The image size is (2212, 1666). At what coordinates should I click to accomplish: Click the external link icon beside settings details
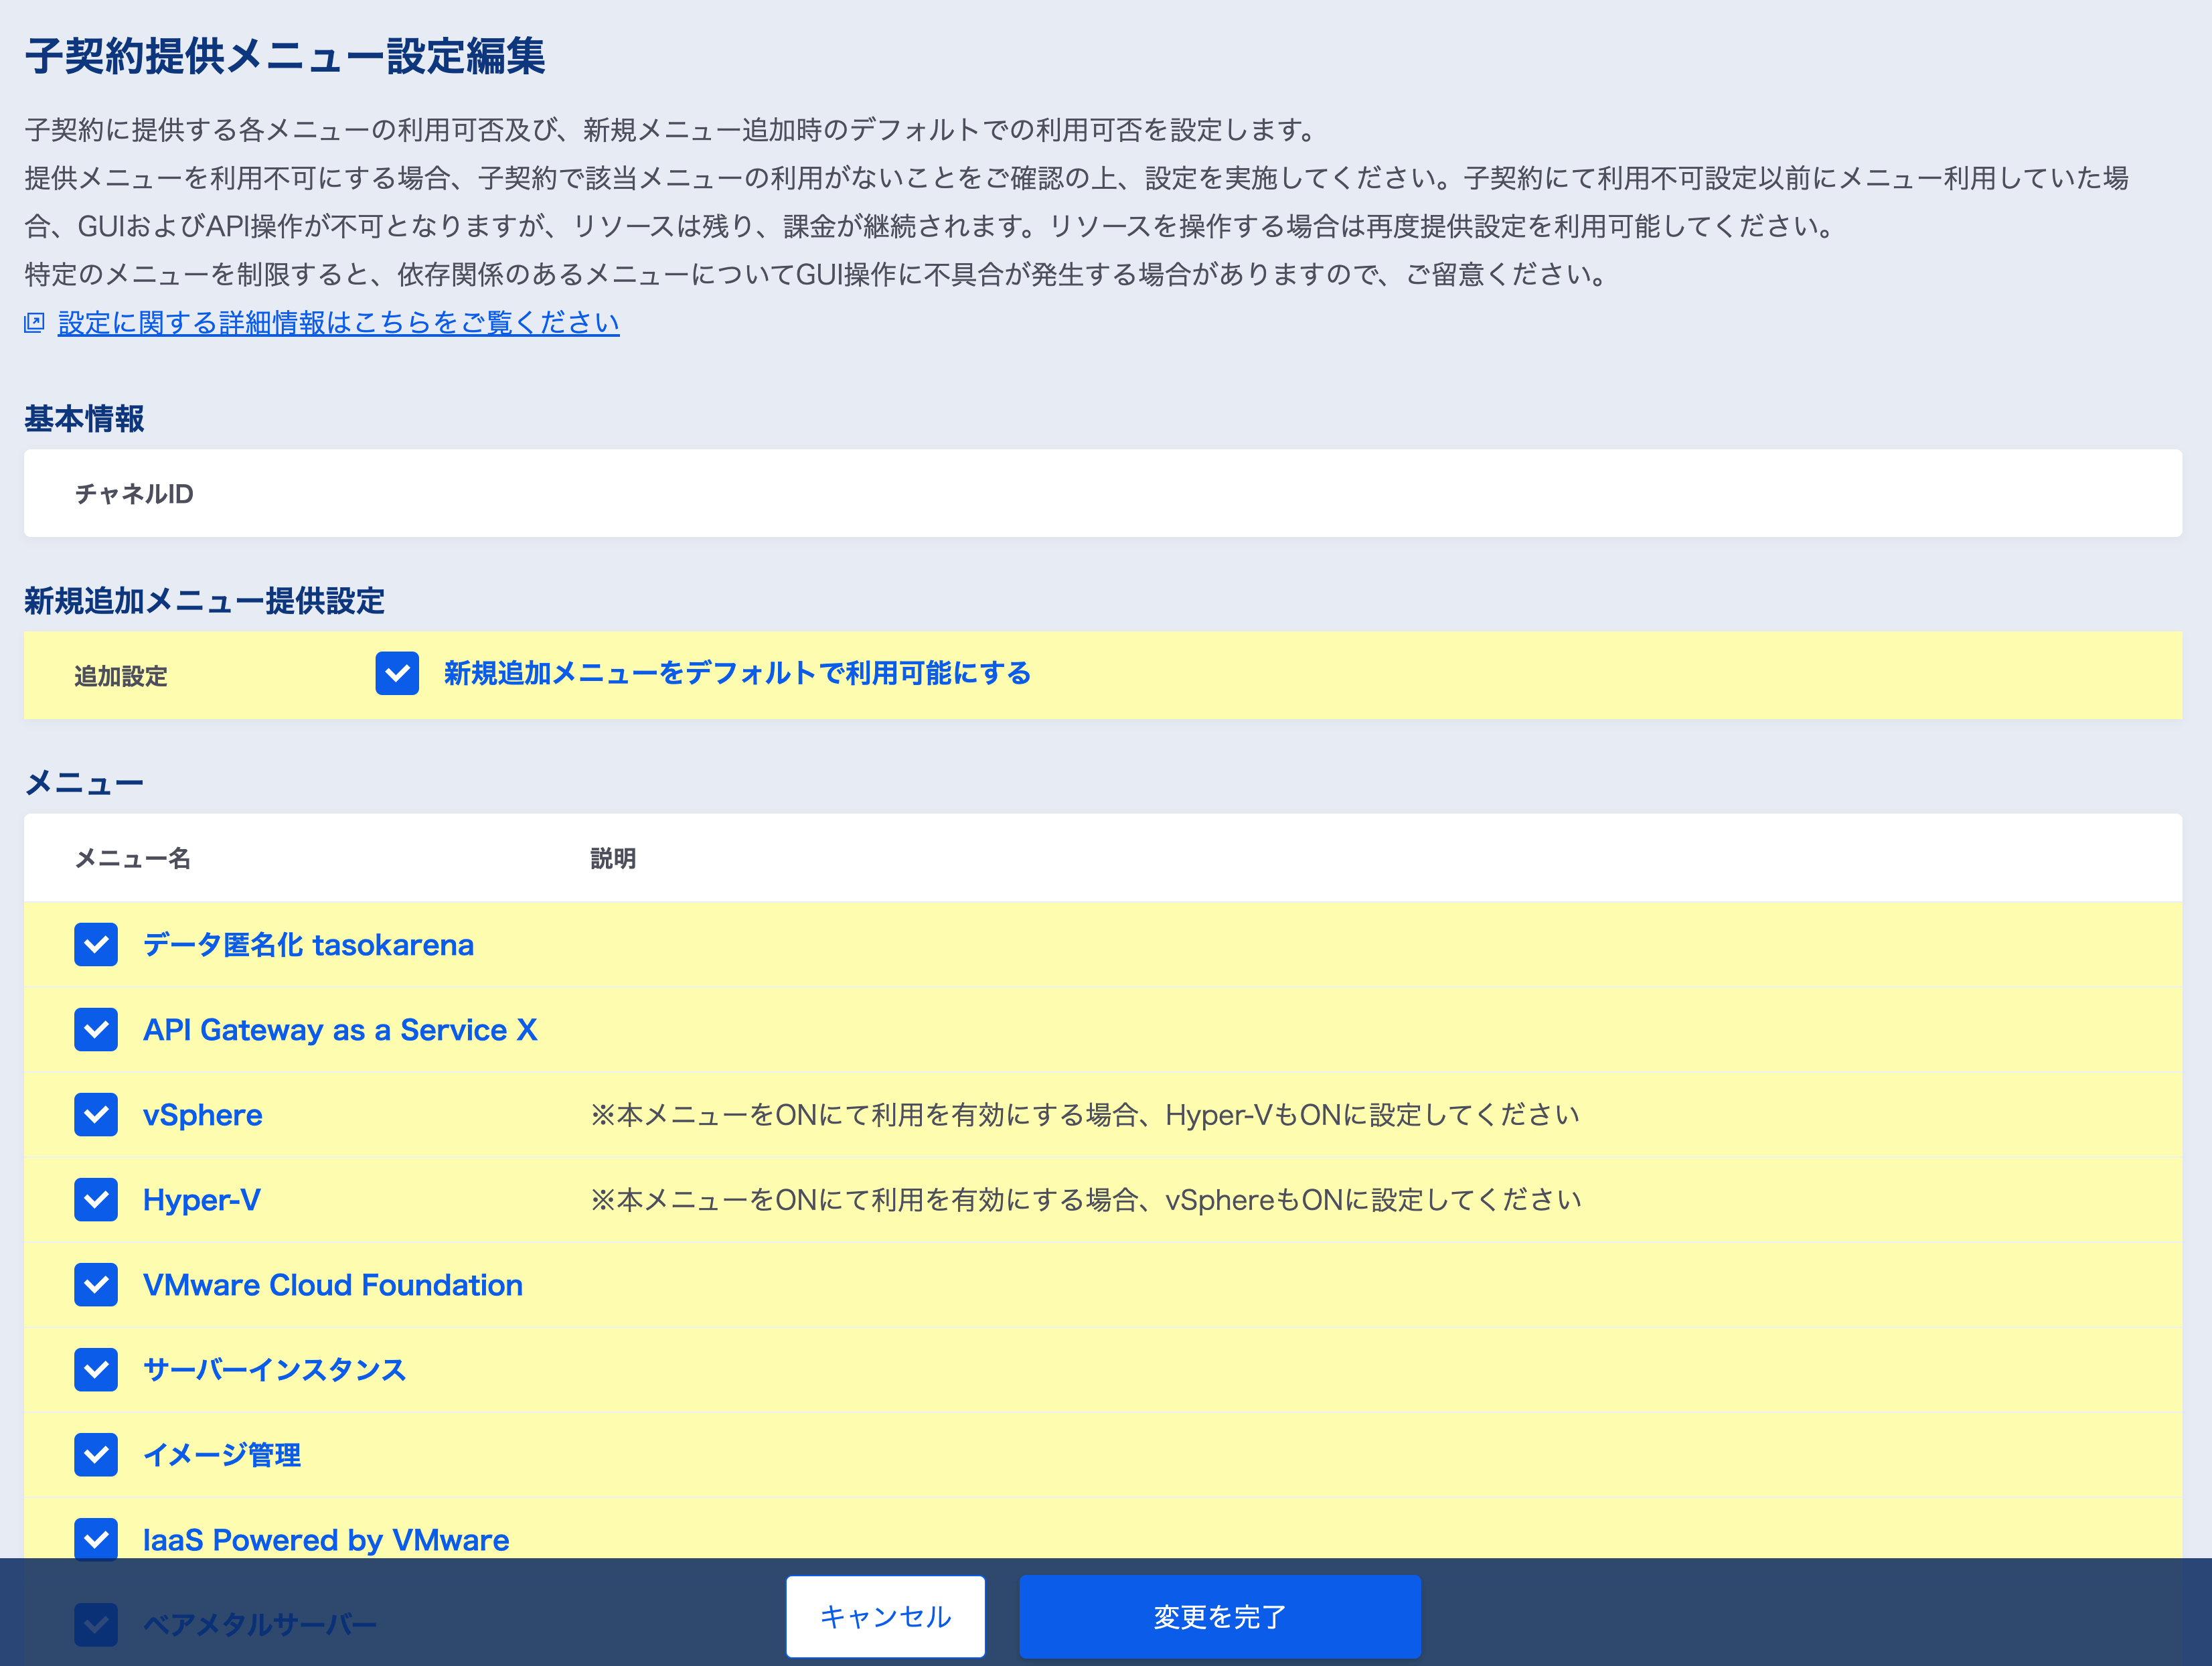tap(34, 322)
